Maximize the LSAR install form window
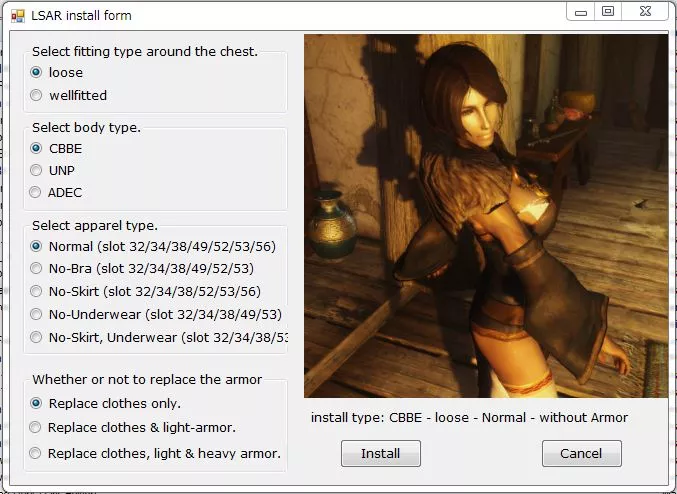677x494 pixels. 608,12
